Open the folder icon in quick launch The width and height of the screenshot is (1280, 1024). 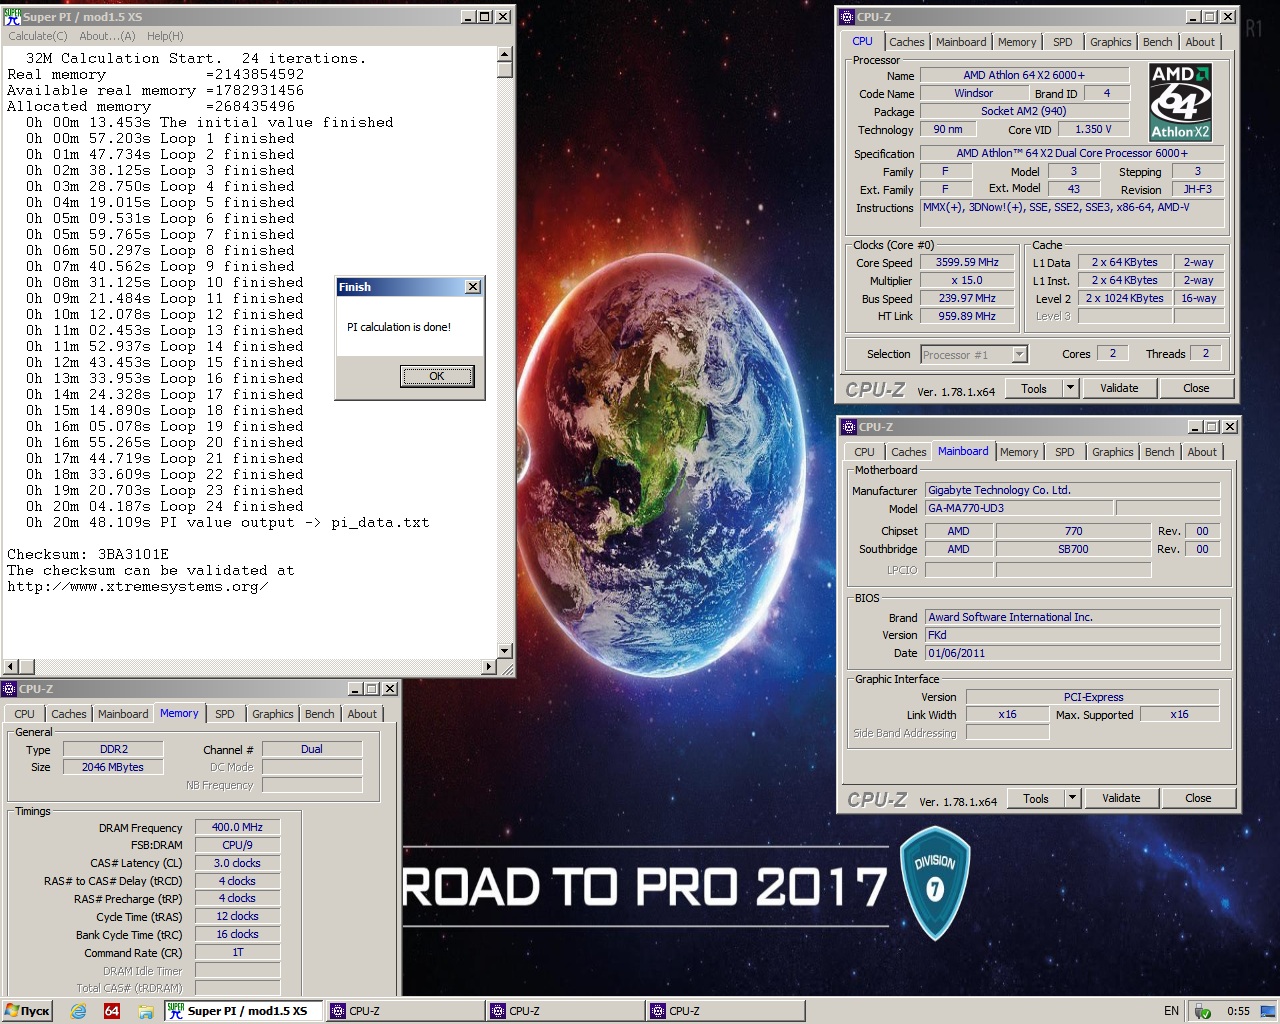pyautogui.click(x=145, y=1011)
